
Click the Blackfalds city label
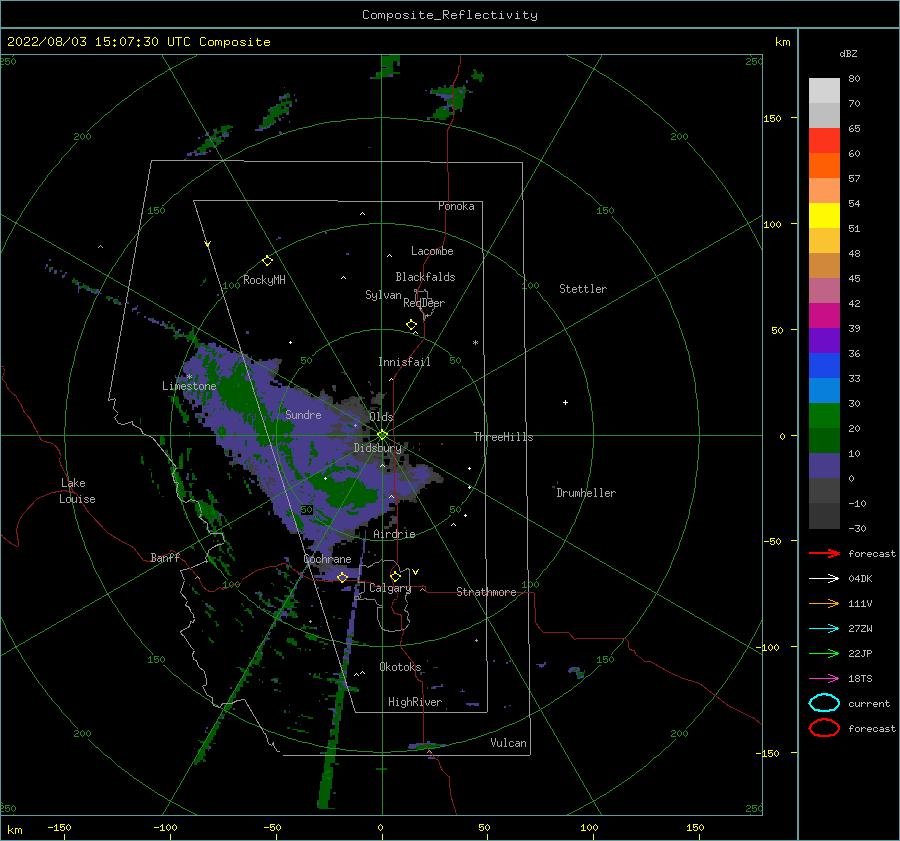(425, 277)
